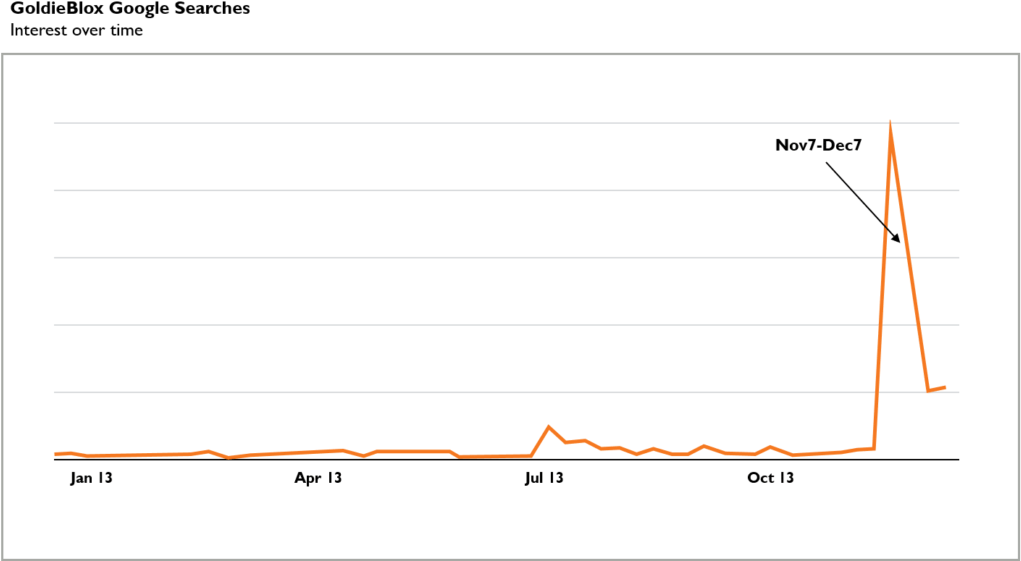Click the base of the spike's rising edge

pos(874,448)
